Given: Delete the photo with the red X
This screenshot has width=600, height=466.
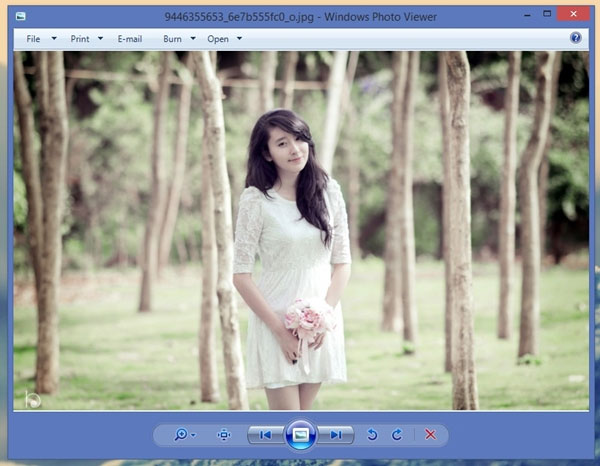Looking at the screenshot, I should tap(430, 435).
